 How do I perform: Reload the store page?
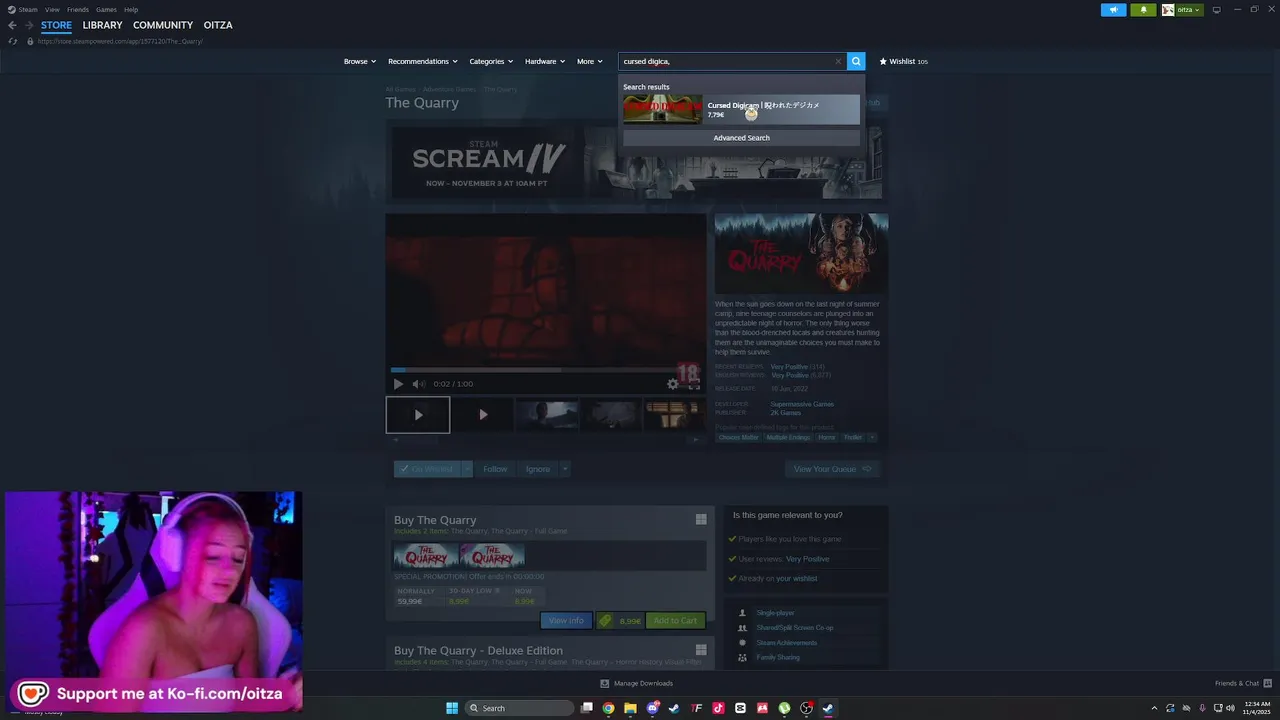pyautogui.click(x=12, y=41)
